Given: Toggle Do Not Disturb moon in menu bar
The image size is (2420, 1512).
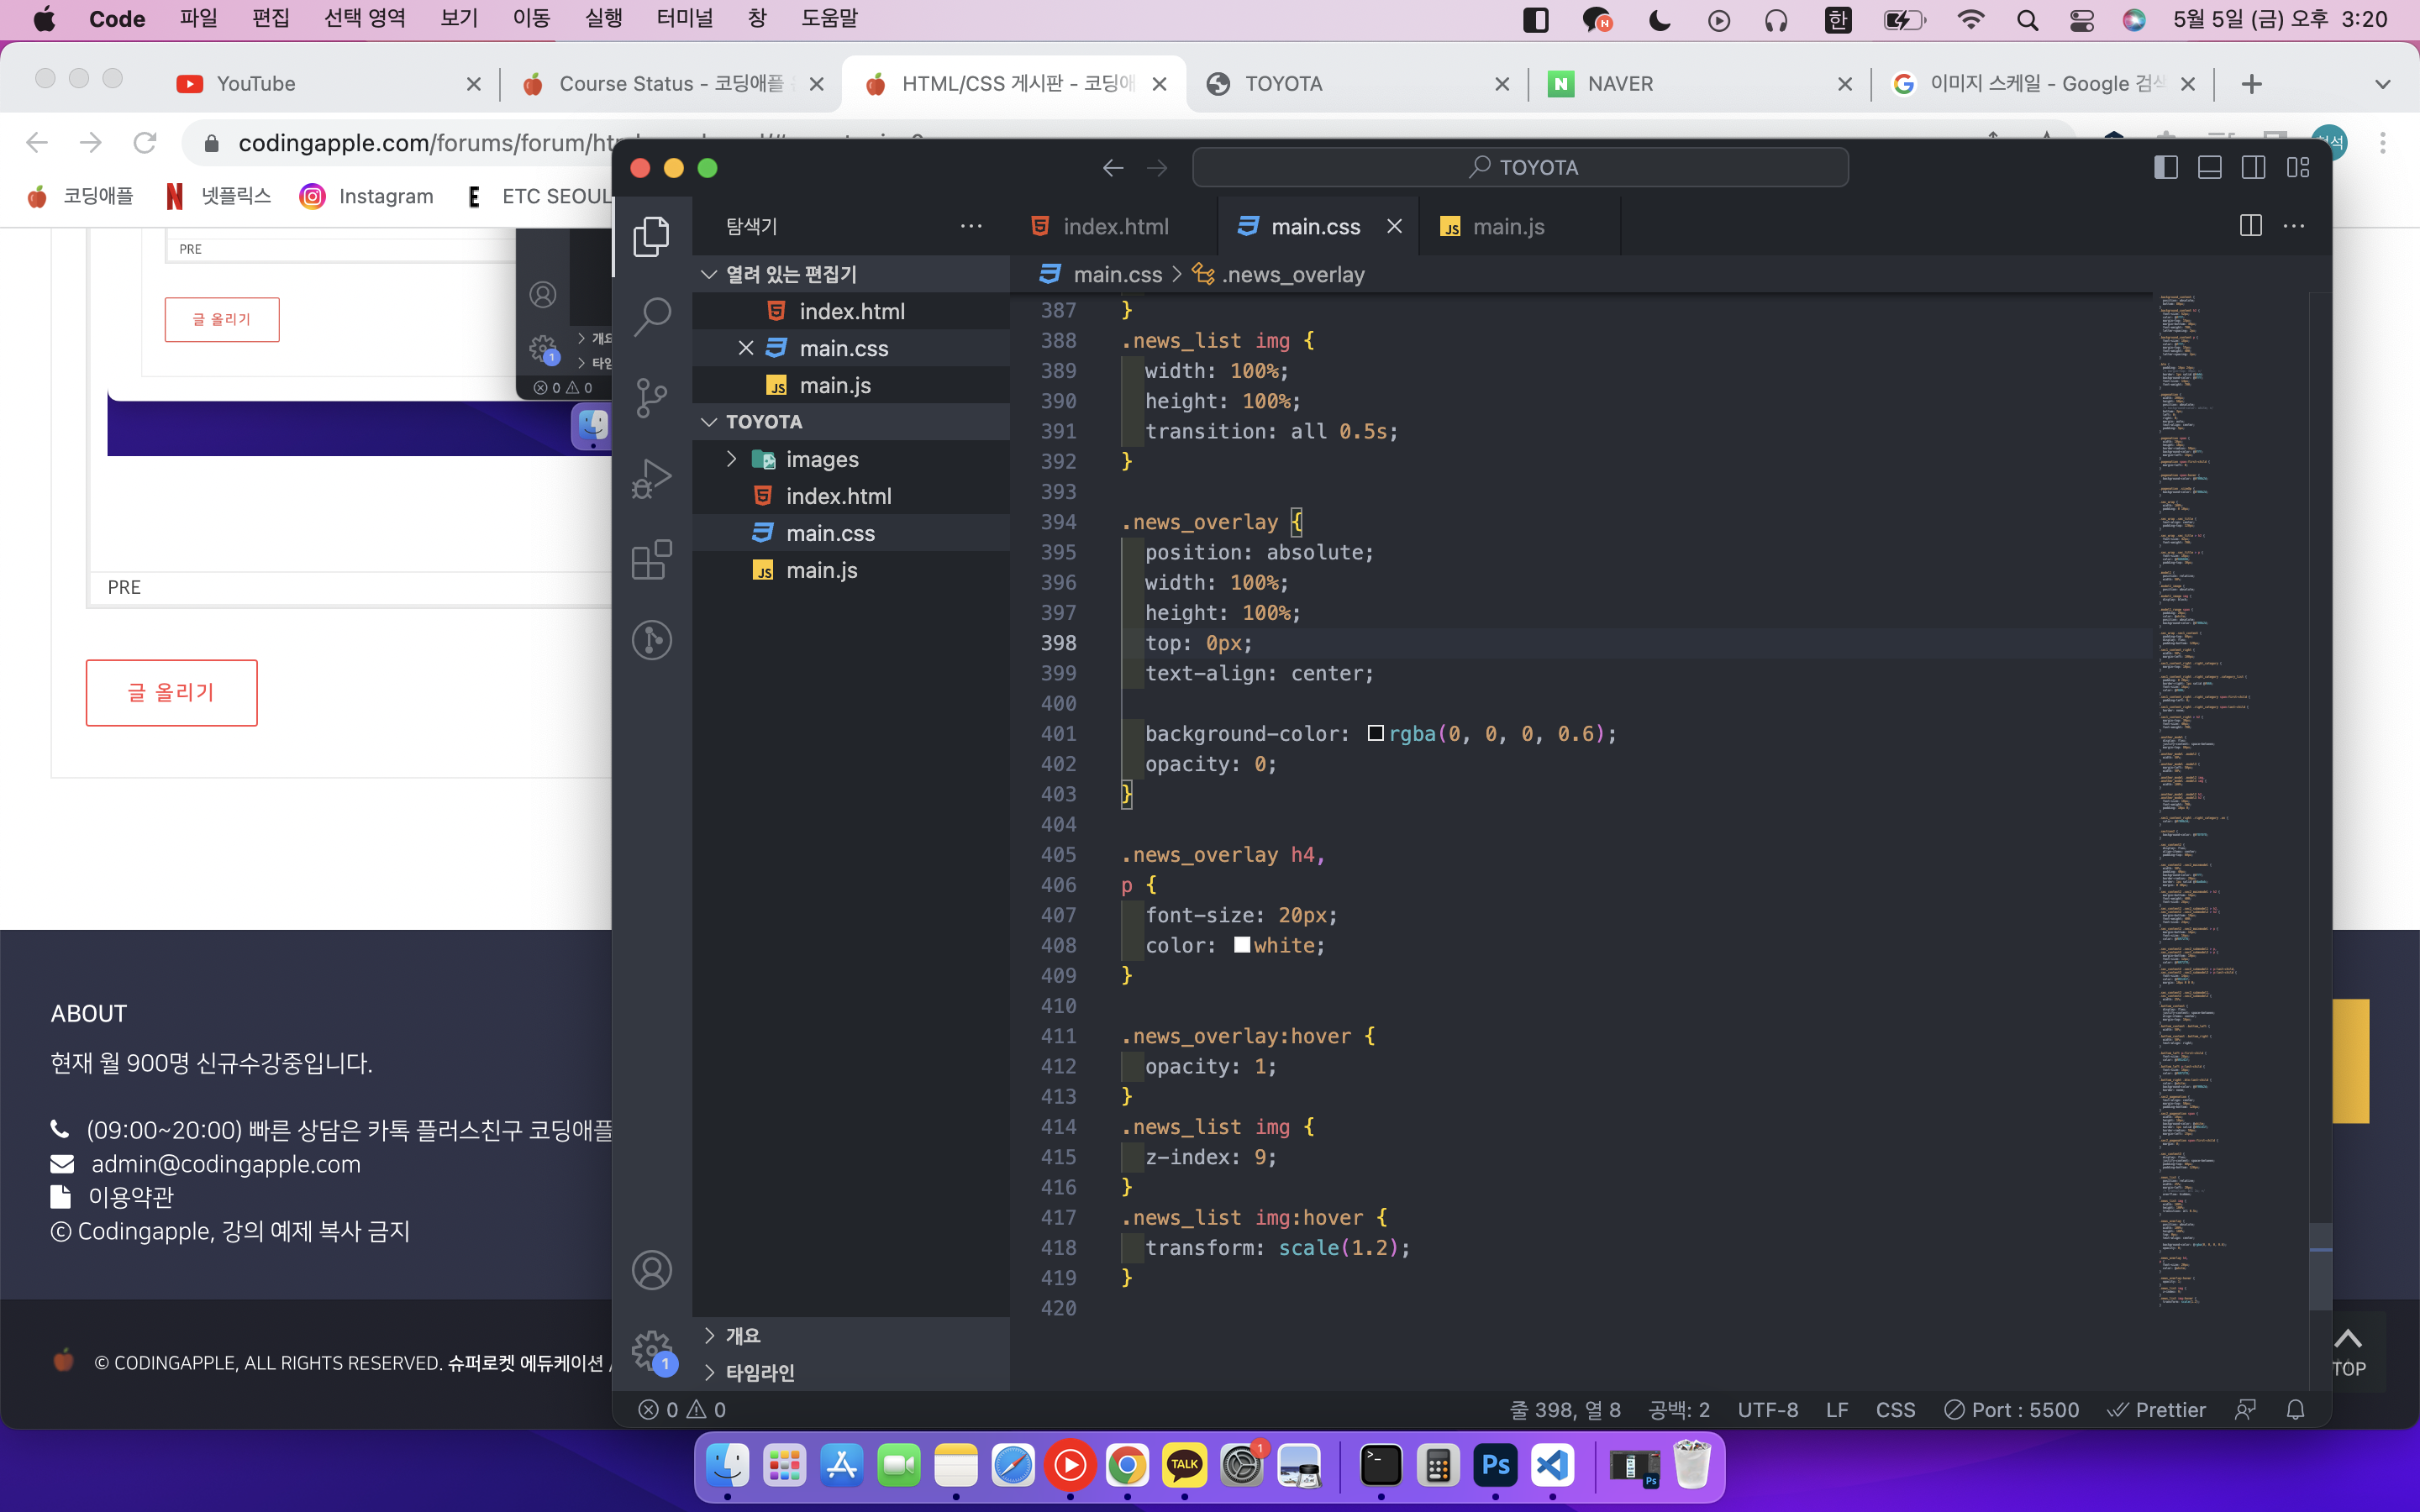Looking at the screenshot, I should point(1659,20).
